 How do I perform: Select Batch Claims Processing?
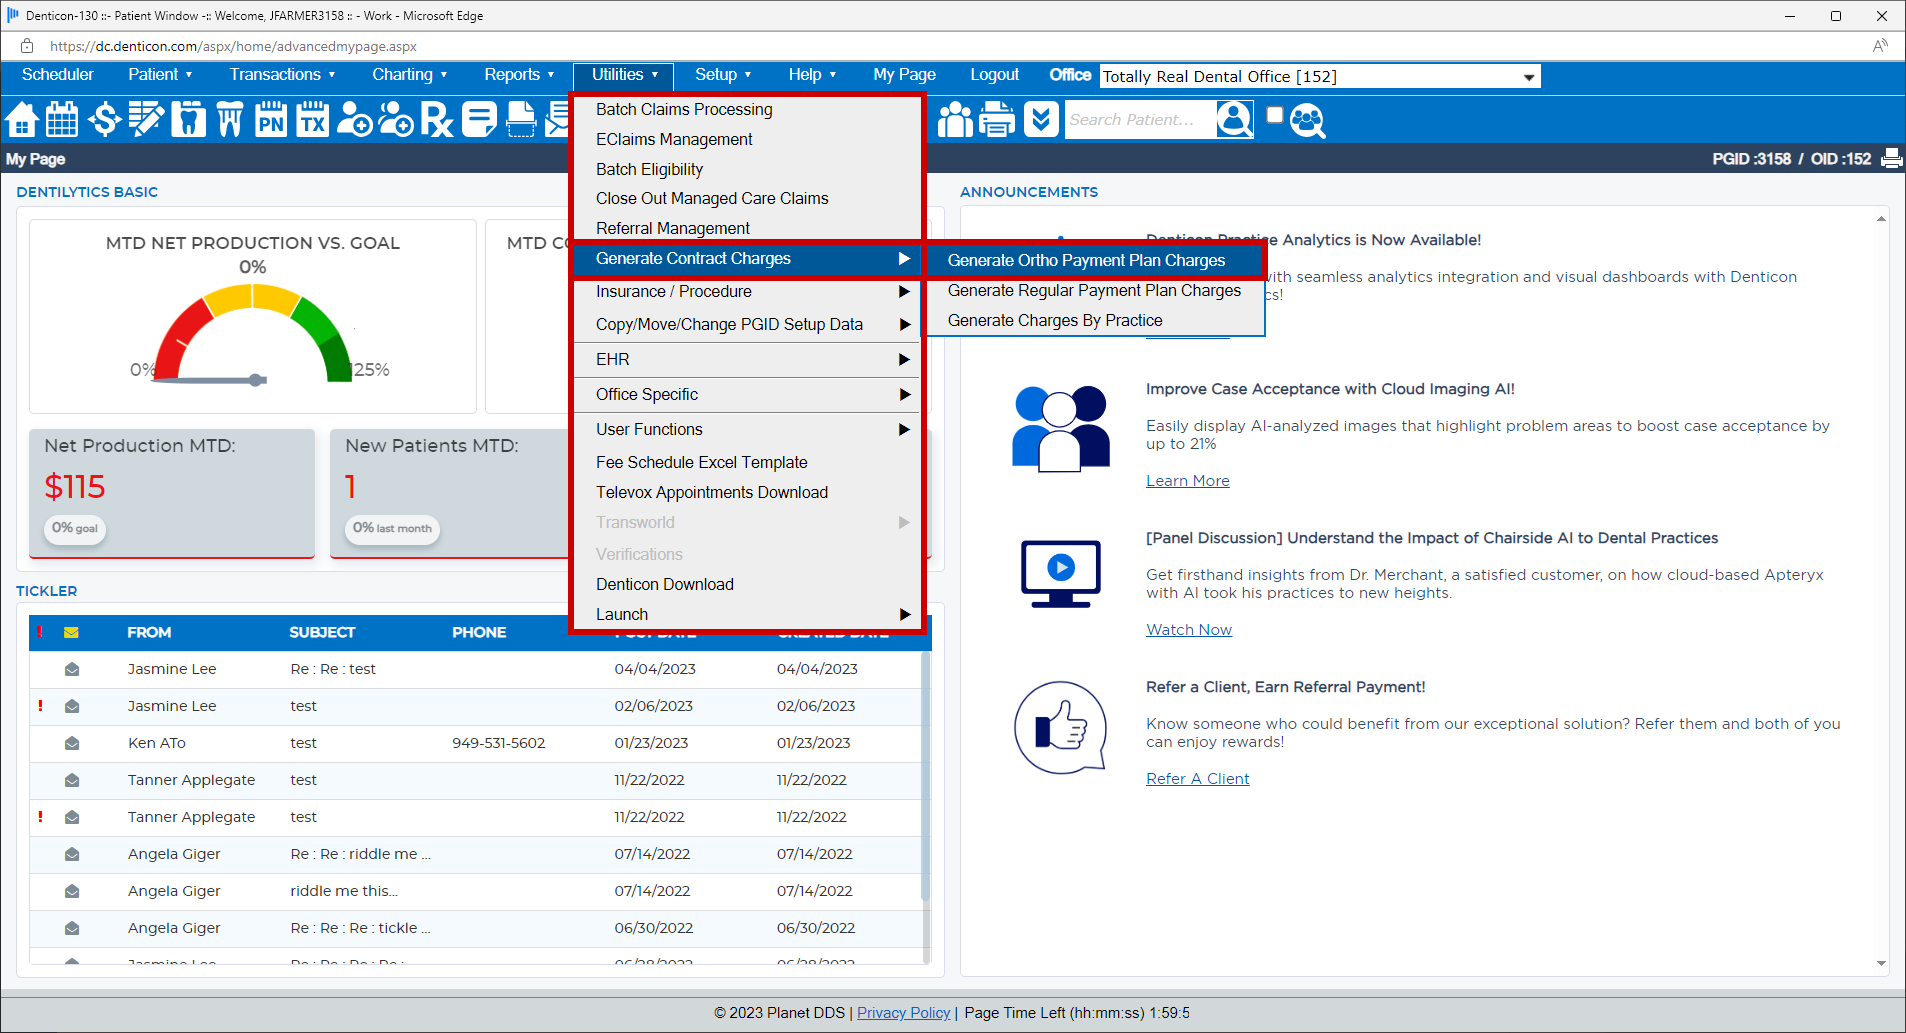click(x=747, y=110)
